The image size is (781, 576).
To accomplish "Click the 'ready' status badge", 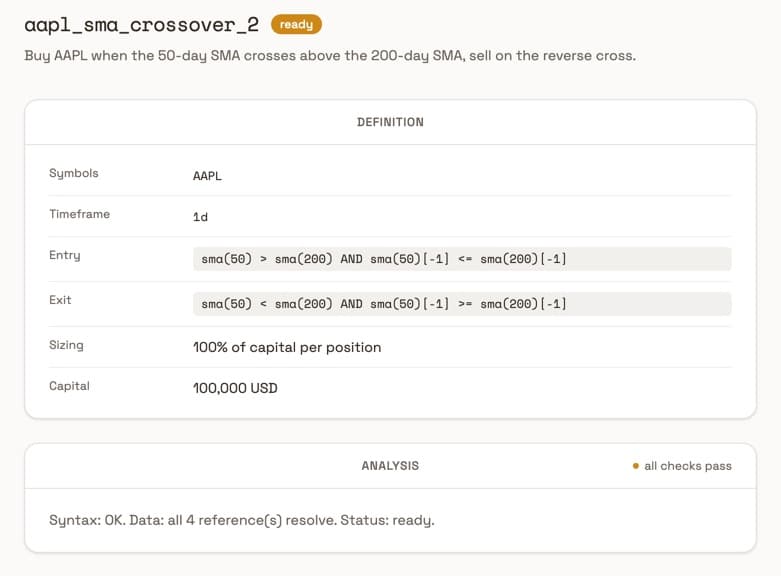I will (296, 24).
